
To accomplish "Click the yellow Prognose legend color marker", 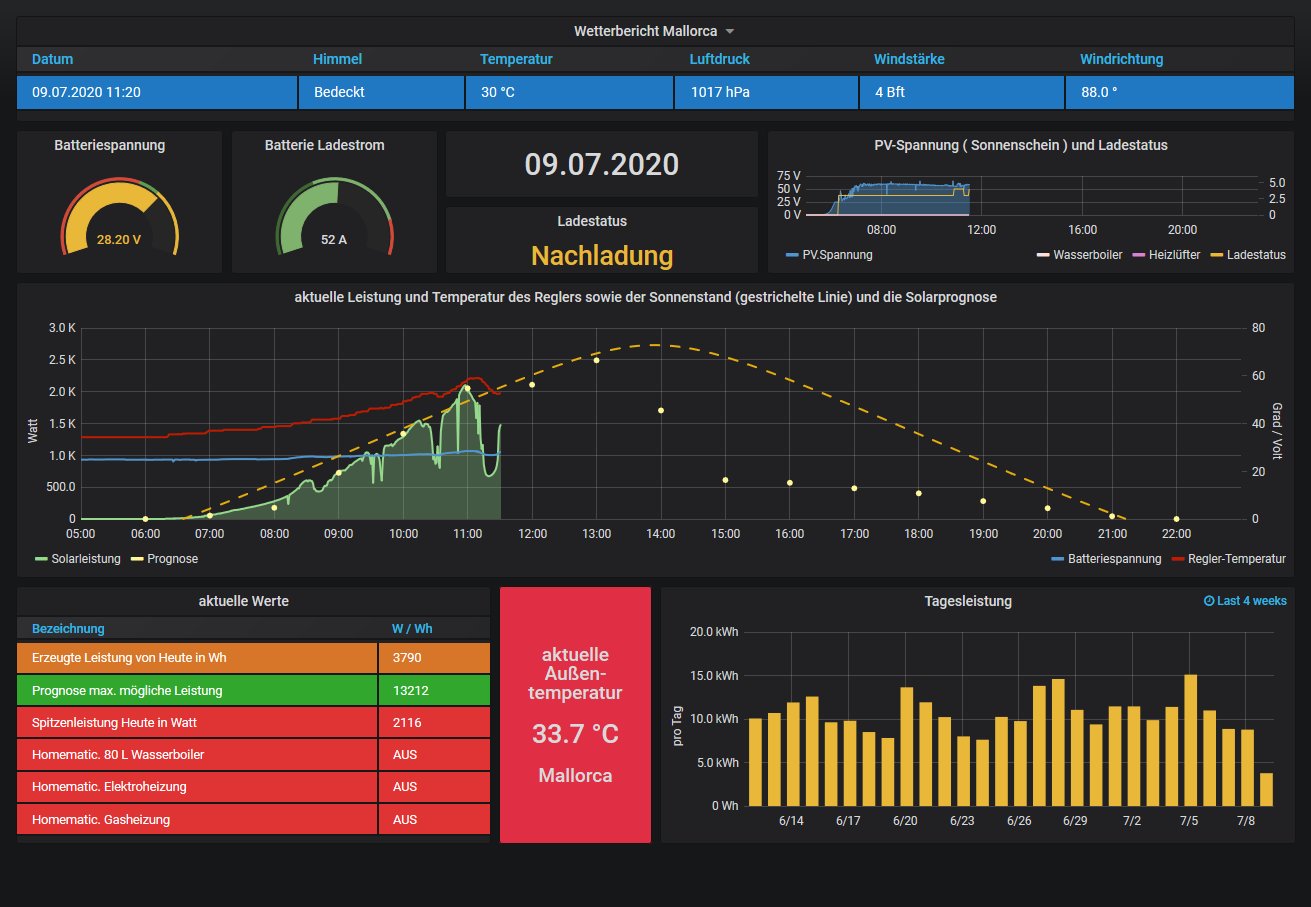I will click(x=137, y=559).
